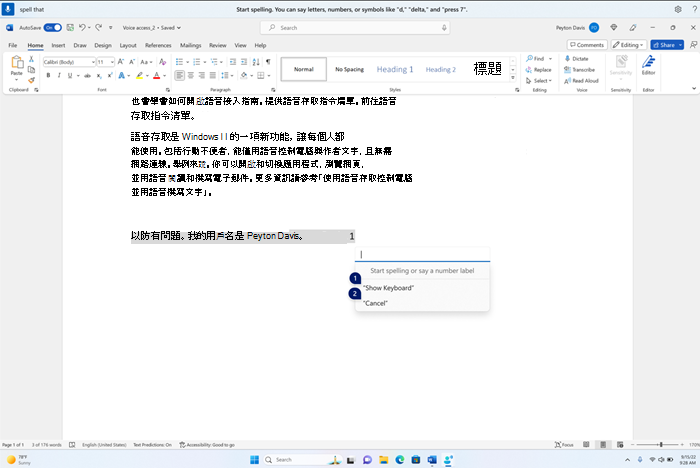Screen dimensions: 700x468
Task: Apply the Heading 1 style
Action: coord(395,69)
